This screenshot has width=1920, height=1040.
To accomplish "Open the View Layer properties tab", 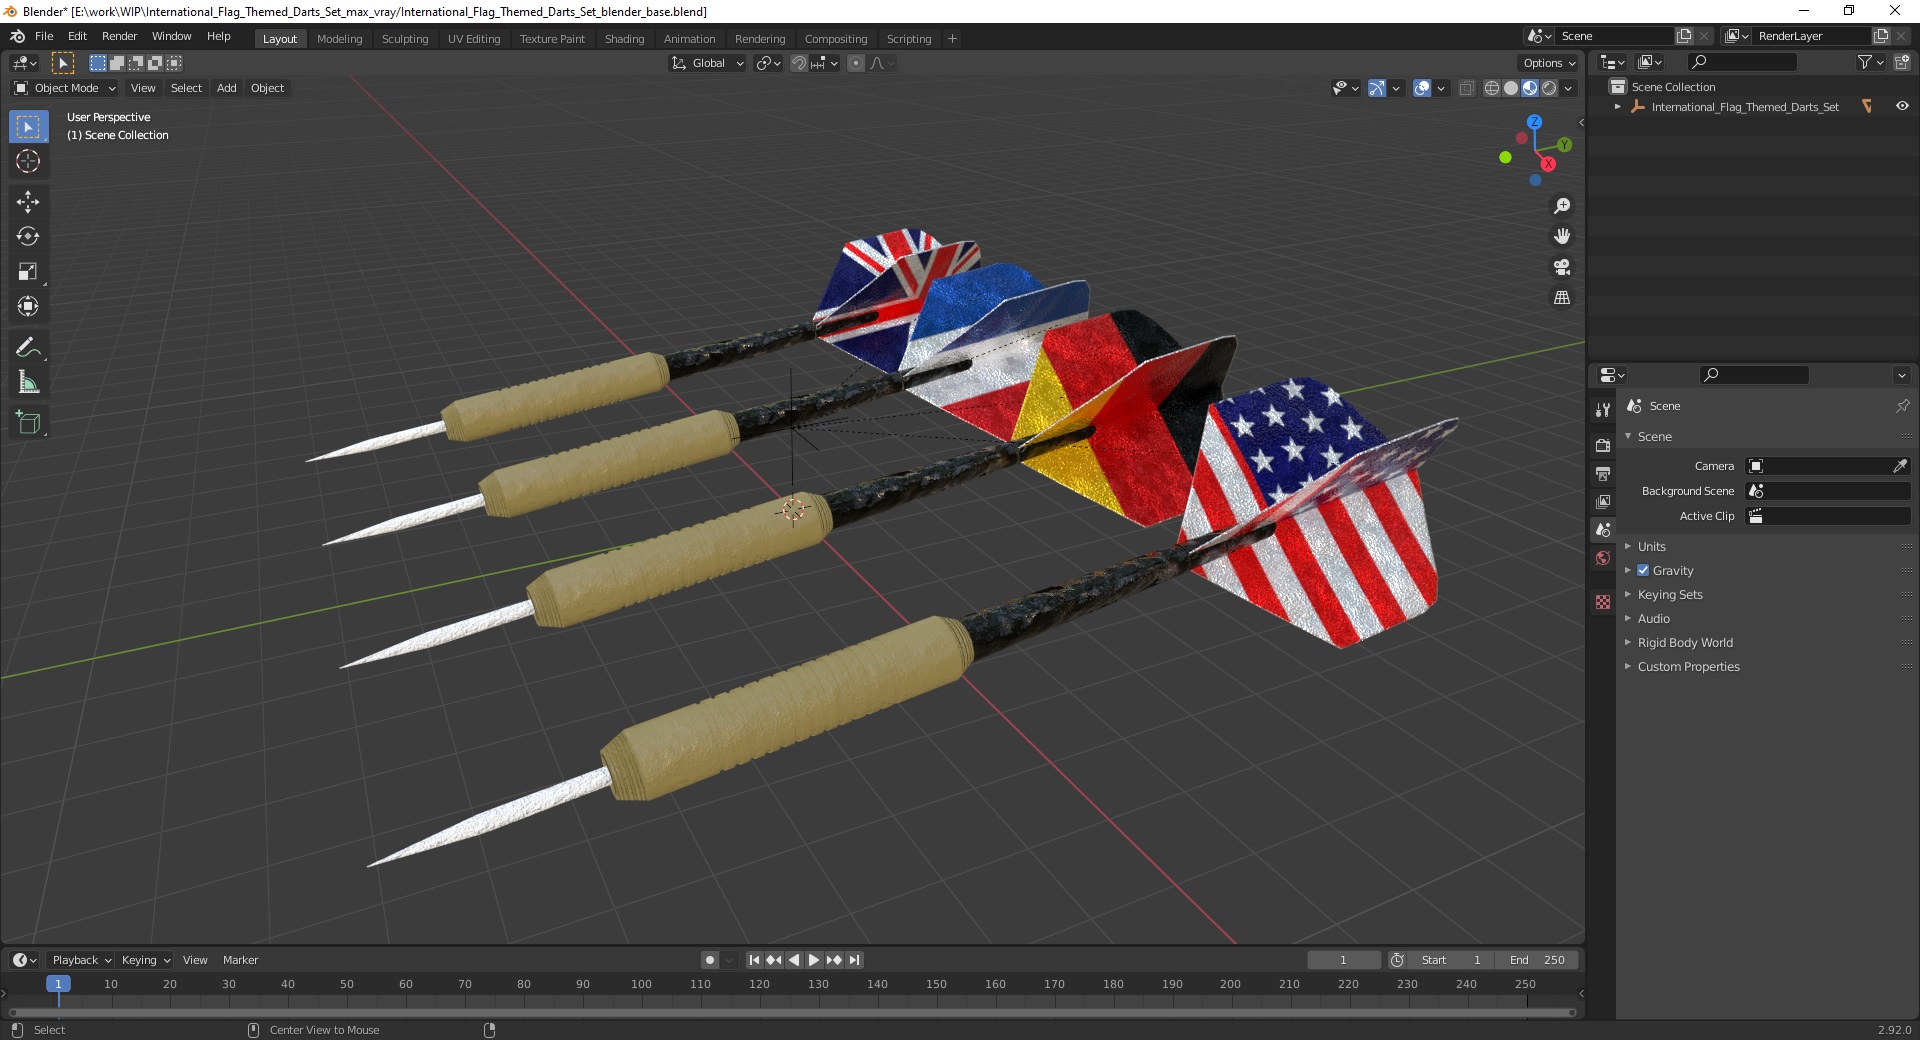I will pos(1603,501).
